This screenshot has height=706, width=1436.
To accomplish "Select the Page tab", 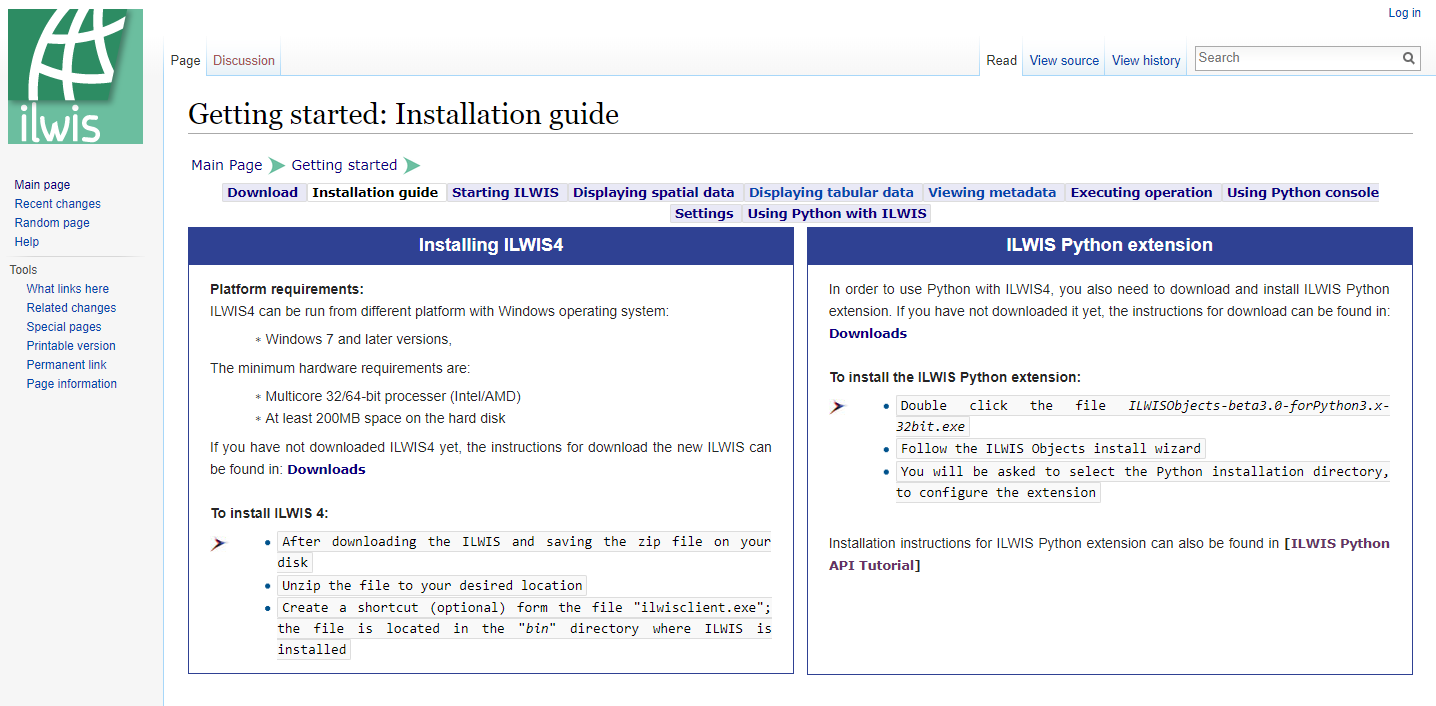I will [x=185, y=60].
